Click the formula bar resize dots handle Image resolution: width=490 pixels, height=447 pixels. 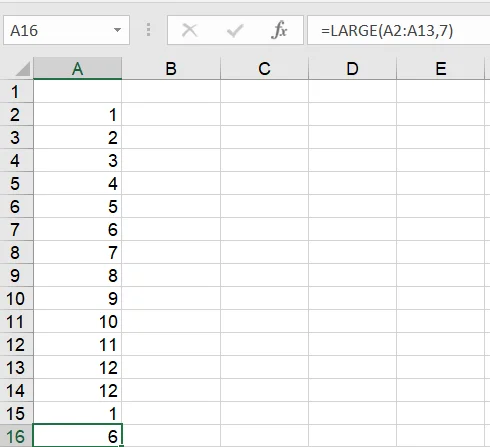[148, 30]
